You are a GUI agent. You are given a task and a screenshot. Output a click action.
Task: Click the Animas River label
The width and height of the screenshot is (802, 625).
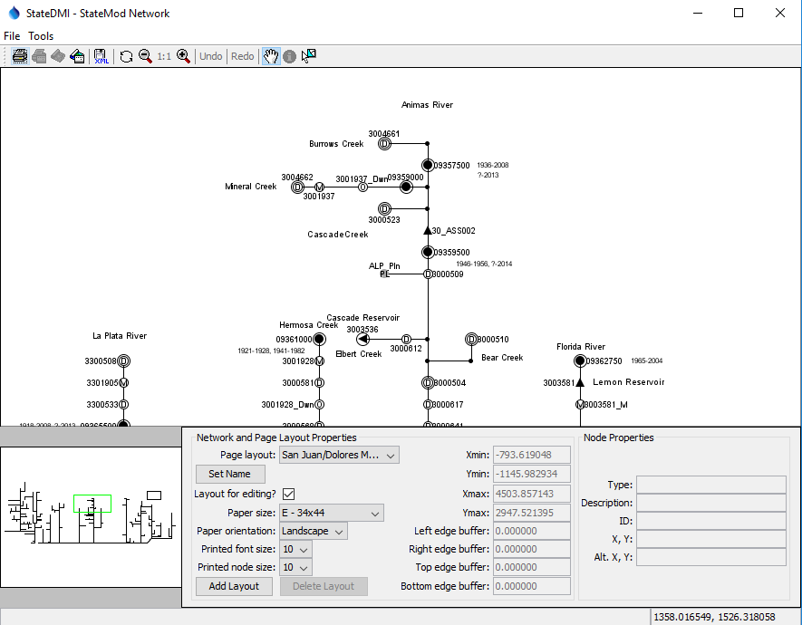pyautogui.click(x=427, y=105)
